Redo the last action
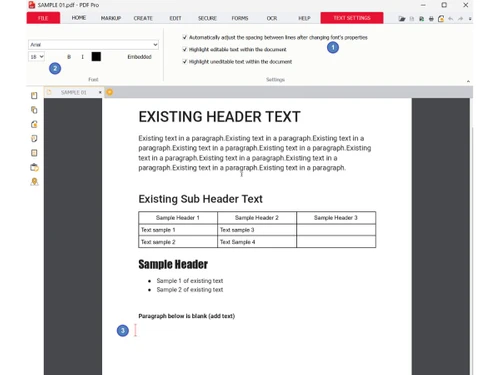This screenshot has width=500, height=375. click(460, 19)
